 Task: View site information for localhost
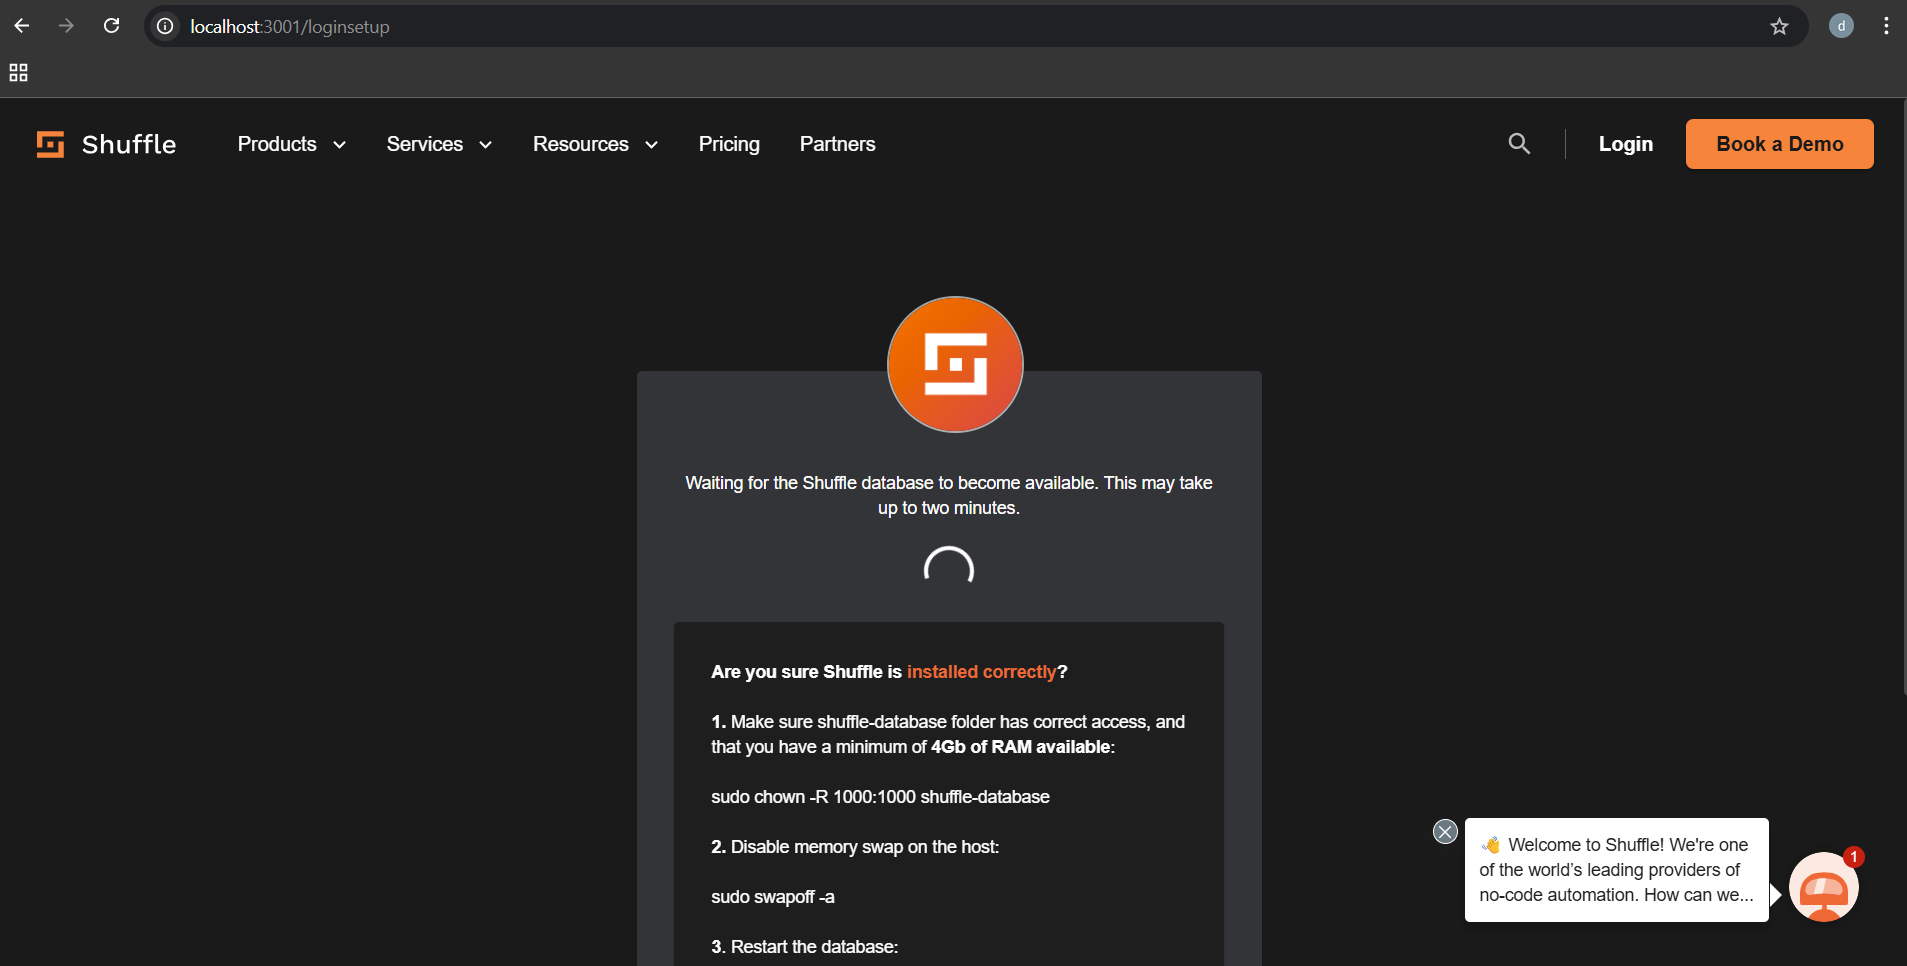[x=166, y=26]
